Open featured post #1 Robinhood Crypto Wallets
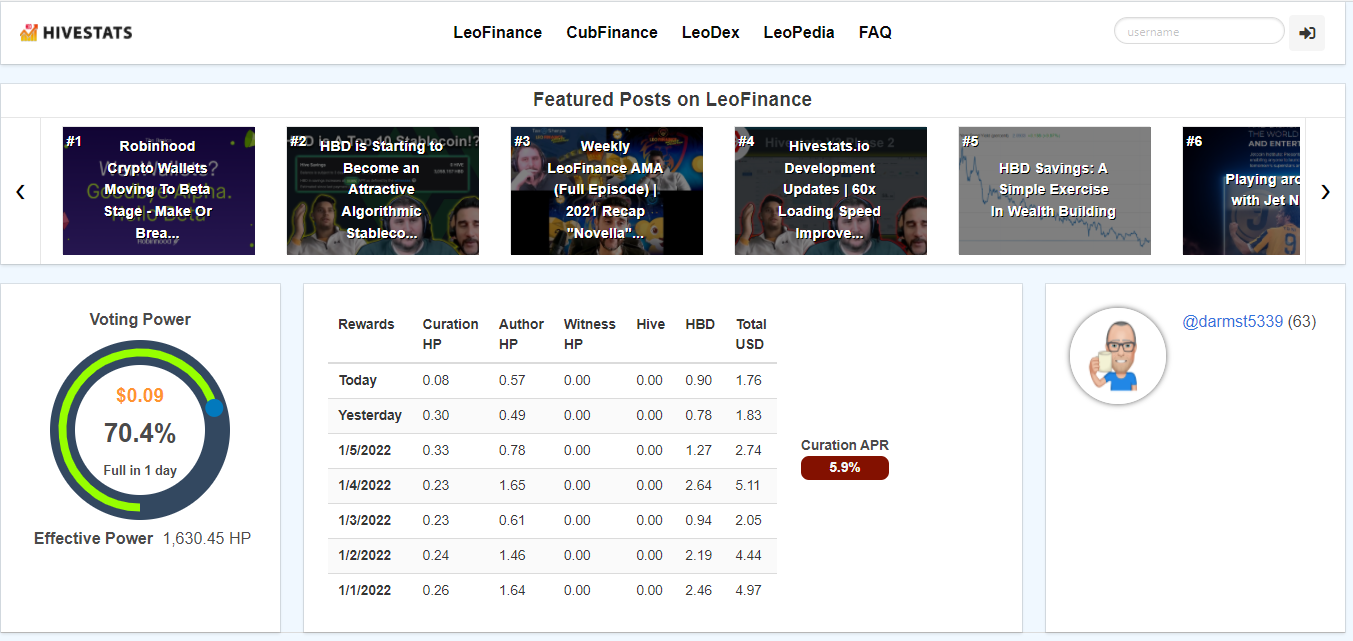1353x641 pixels. click(x=159, y=191)
